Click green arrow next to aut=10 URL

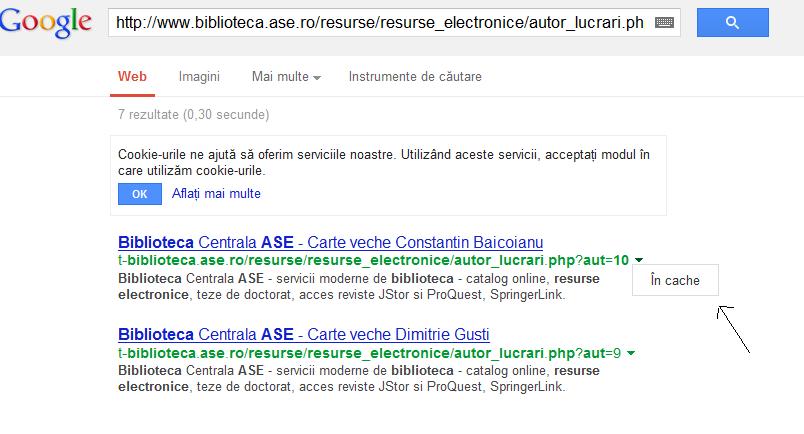coord(639,261)
